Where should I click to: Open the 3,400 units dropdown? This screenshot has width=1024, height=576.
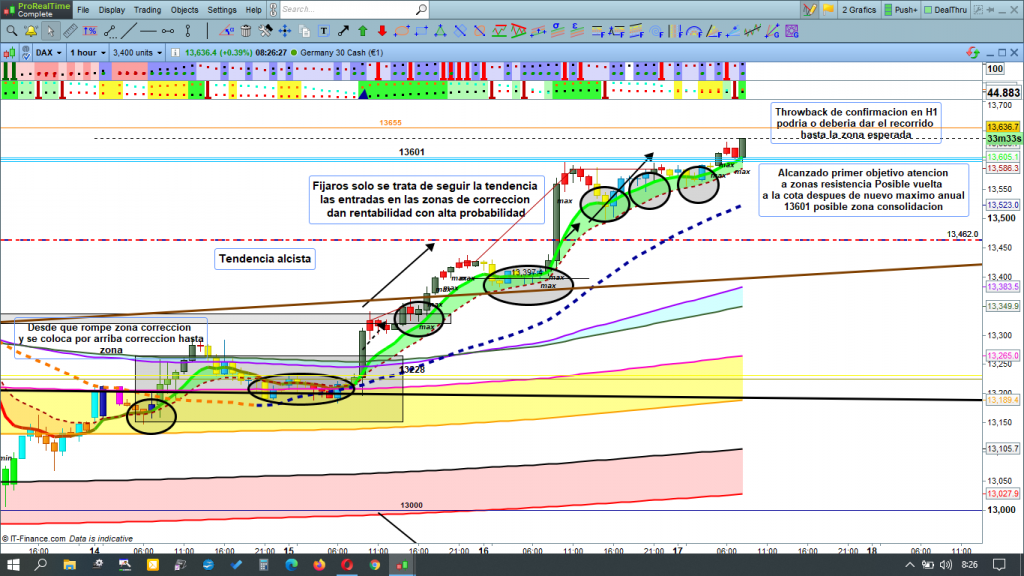pyautogui.click(x=138, y=51)
